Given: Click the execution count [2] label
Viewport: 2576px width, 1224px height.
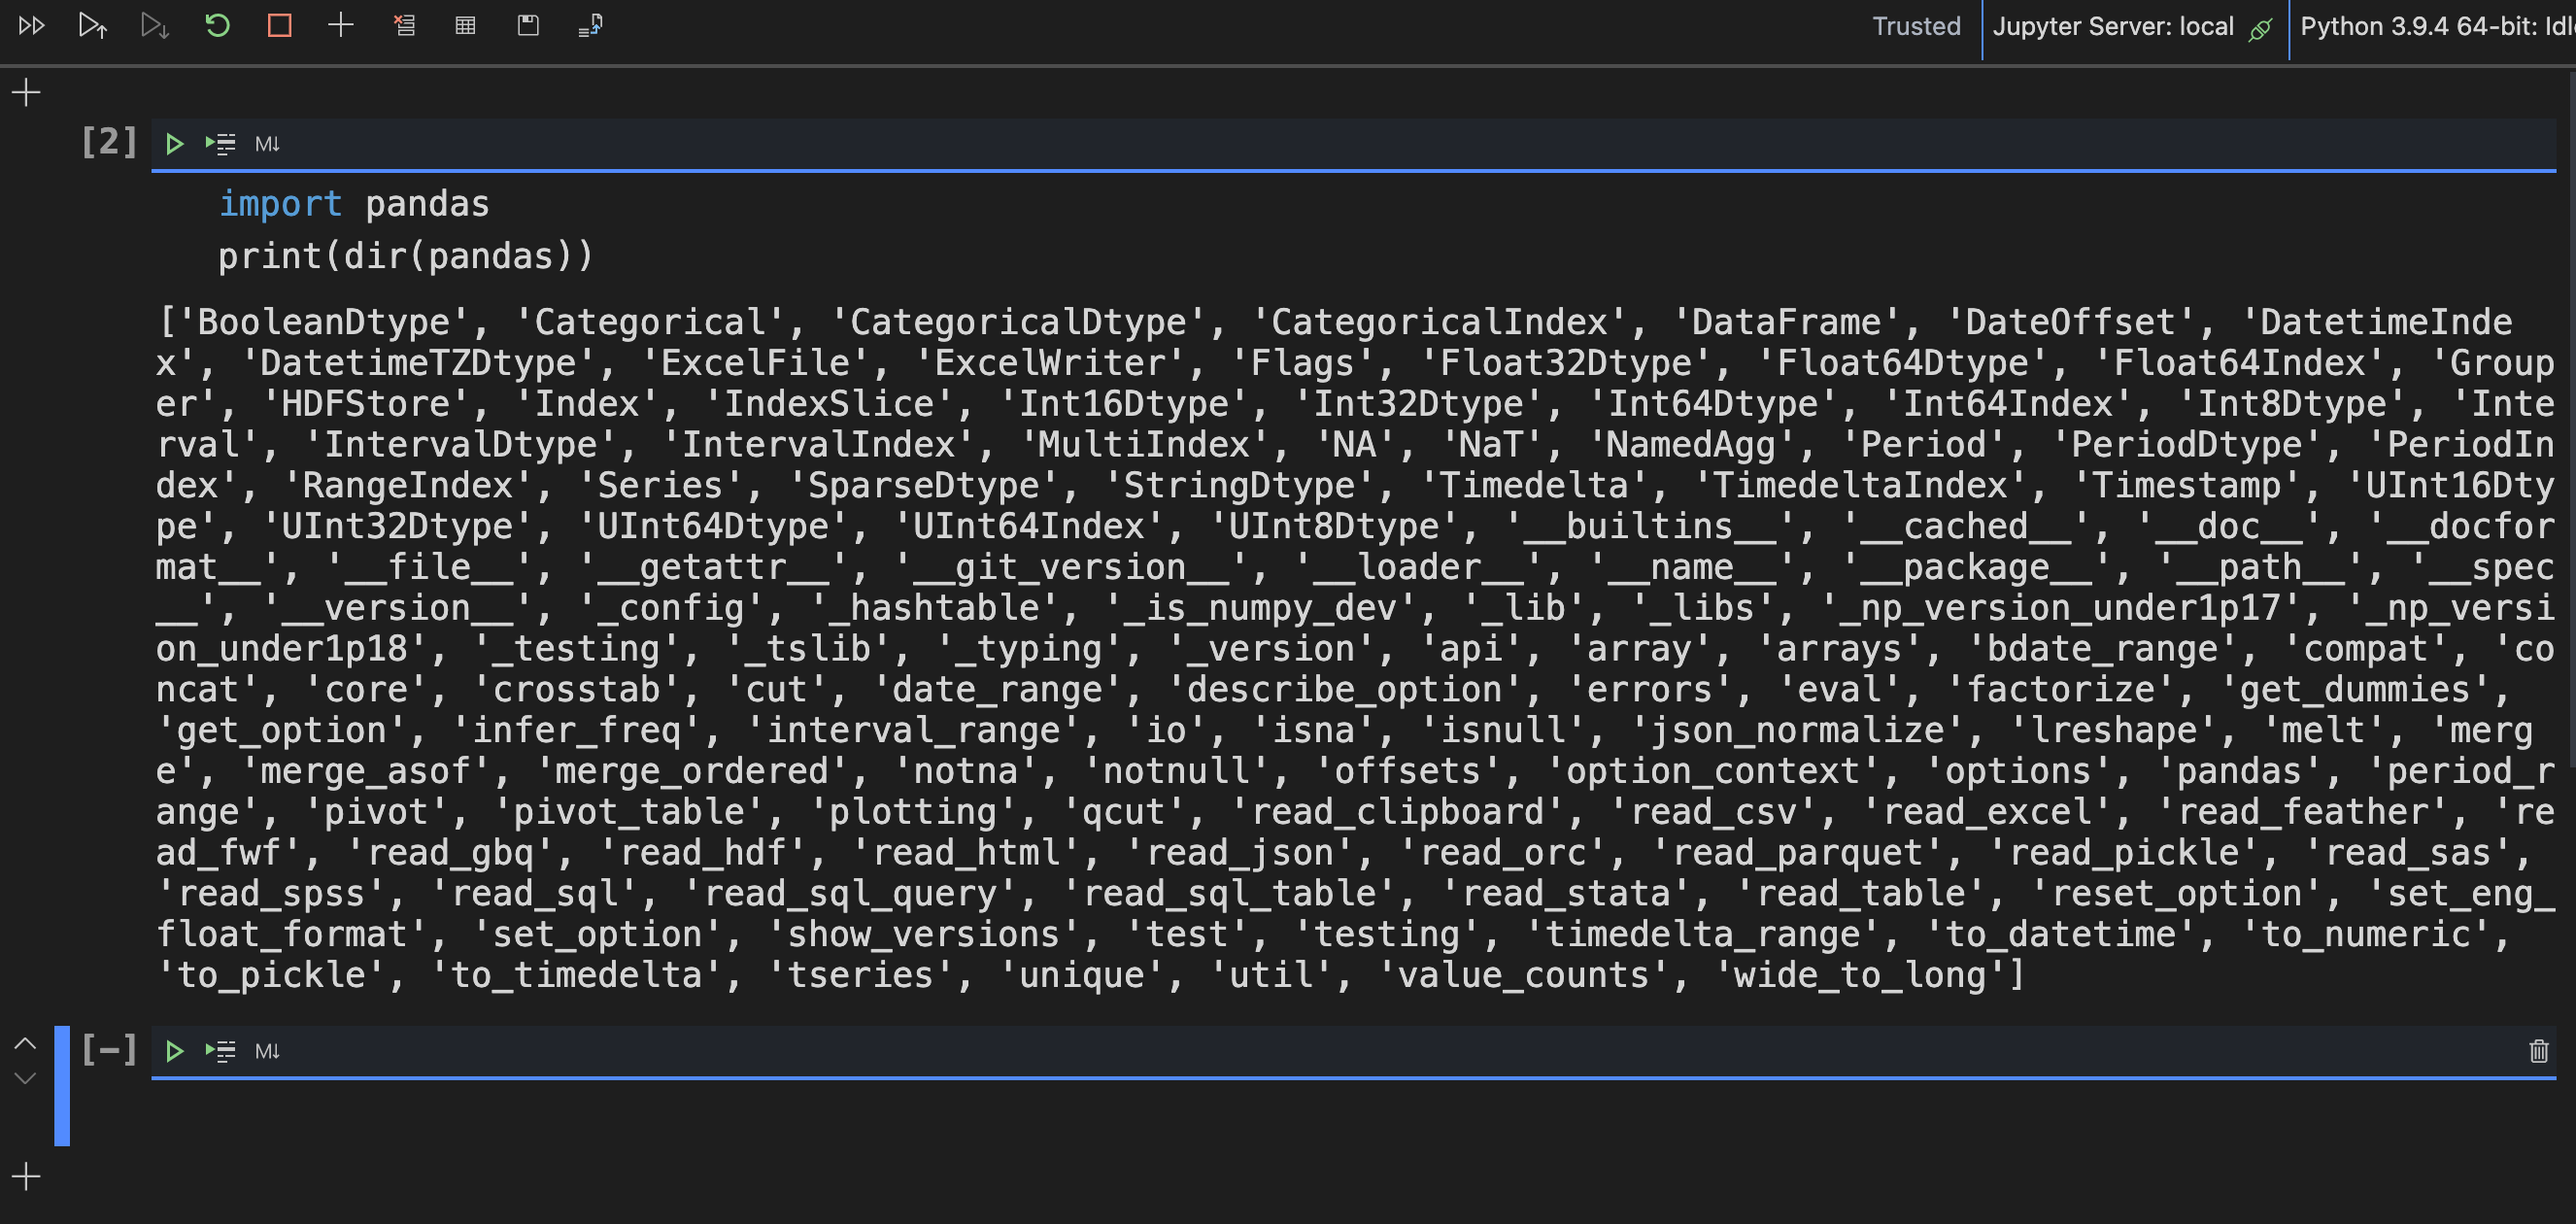Looking at the screenshot, I should 109,142.
